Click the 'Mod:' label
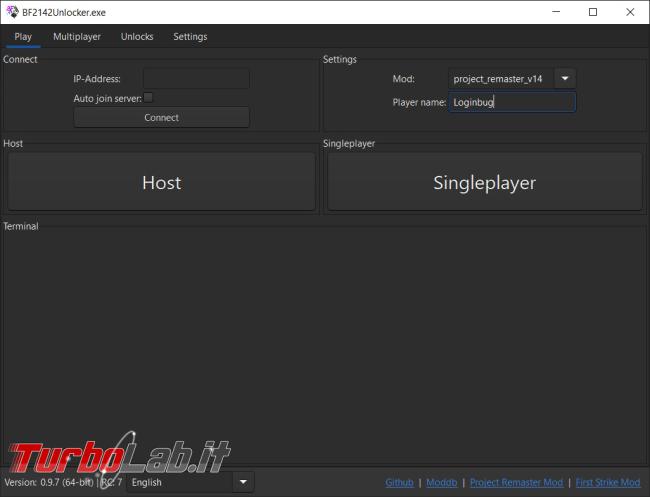Screen dimensions: 650x497 [x=403, y=79]
